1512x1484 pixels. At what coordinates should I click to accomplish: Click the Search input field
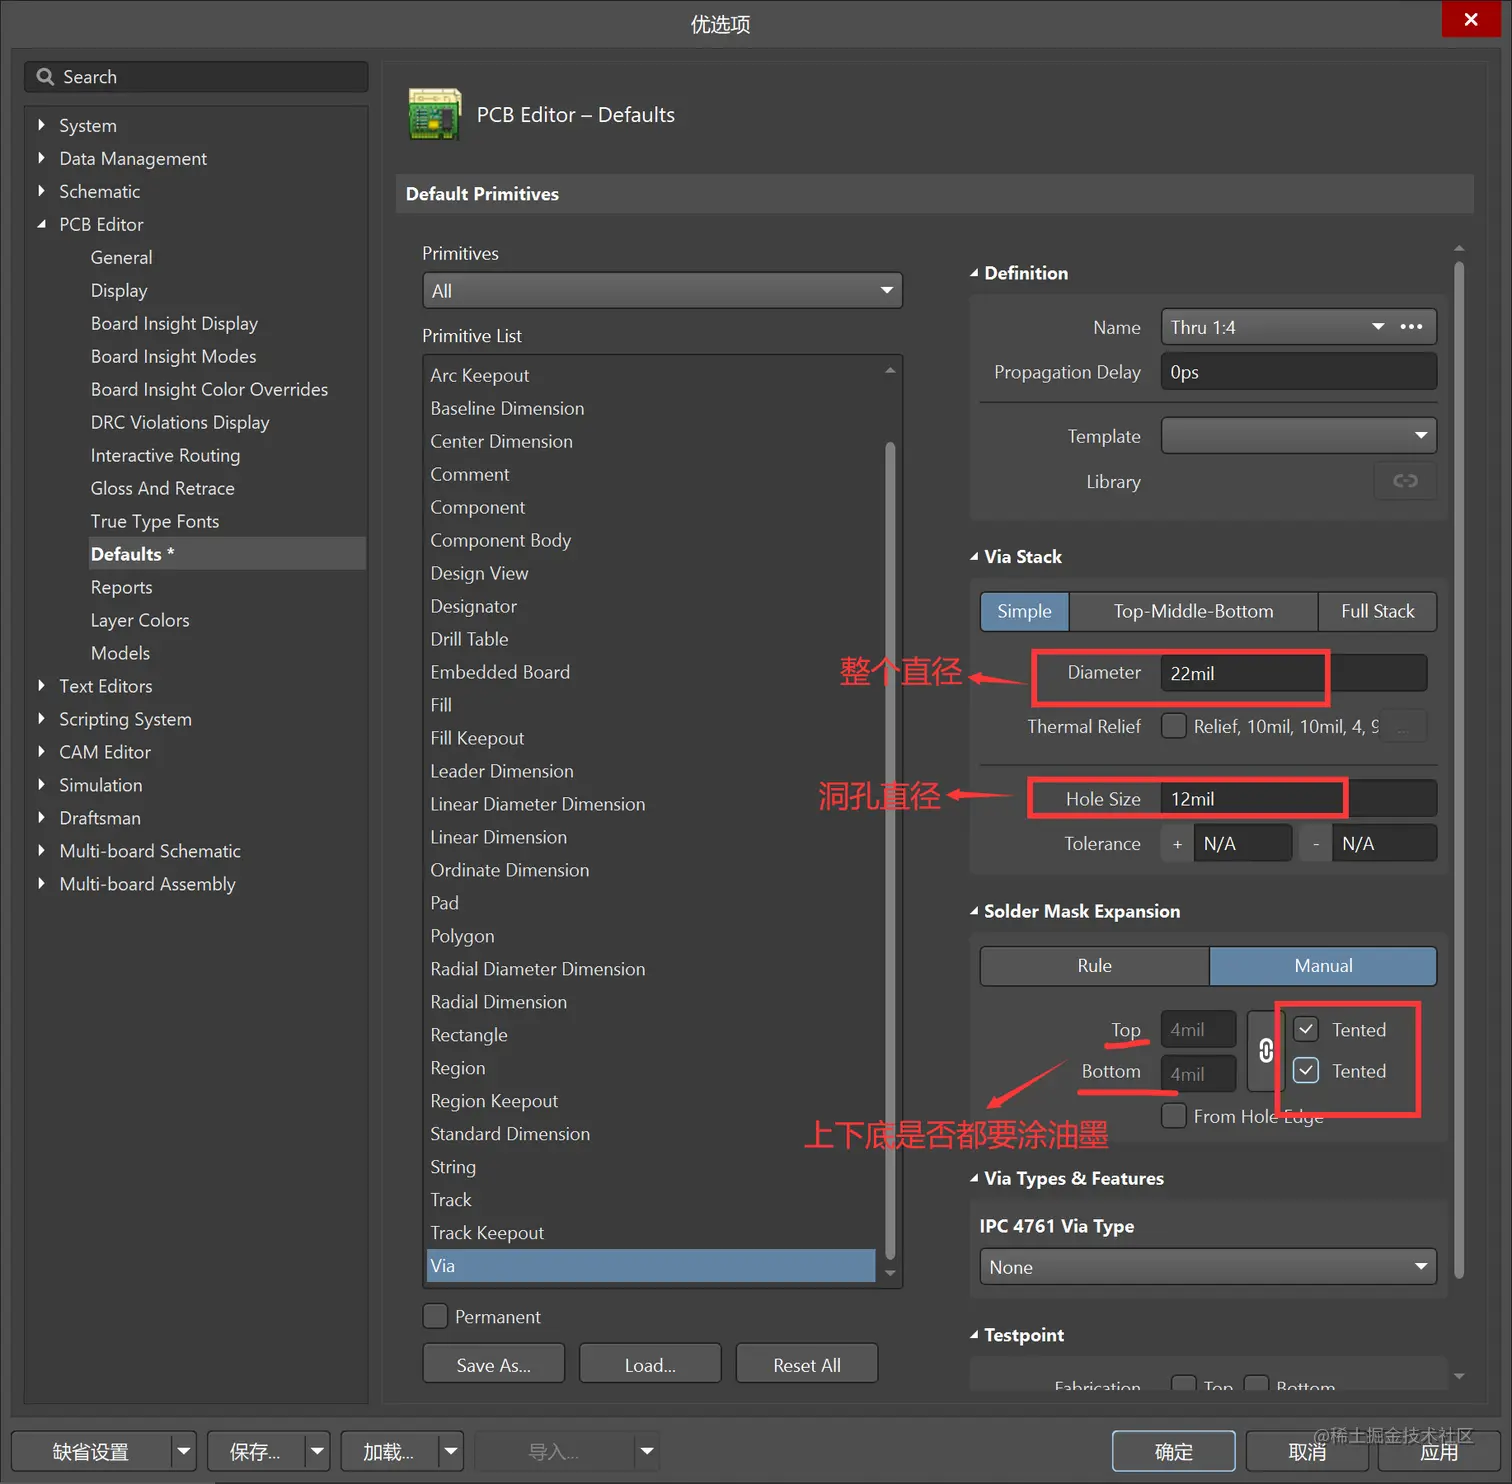196,77
